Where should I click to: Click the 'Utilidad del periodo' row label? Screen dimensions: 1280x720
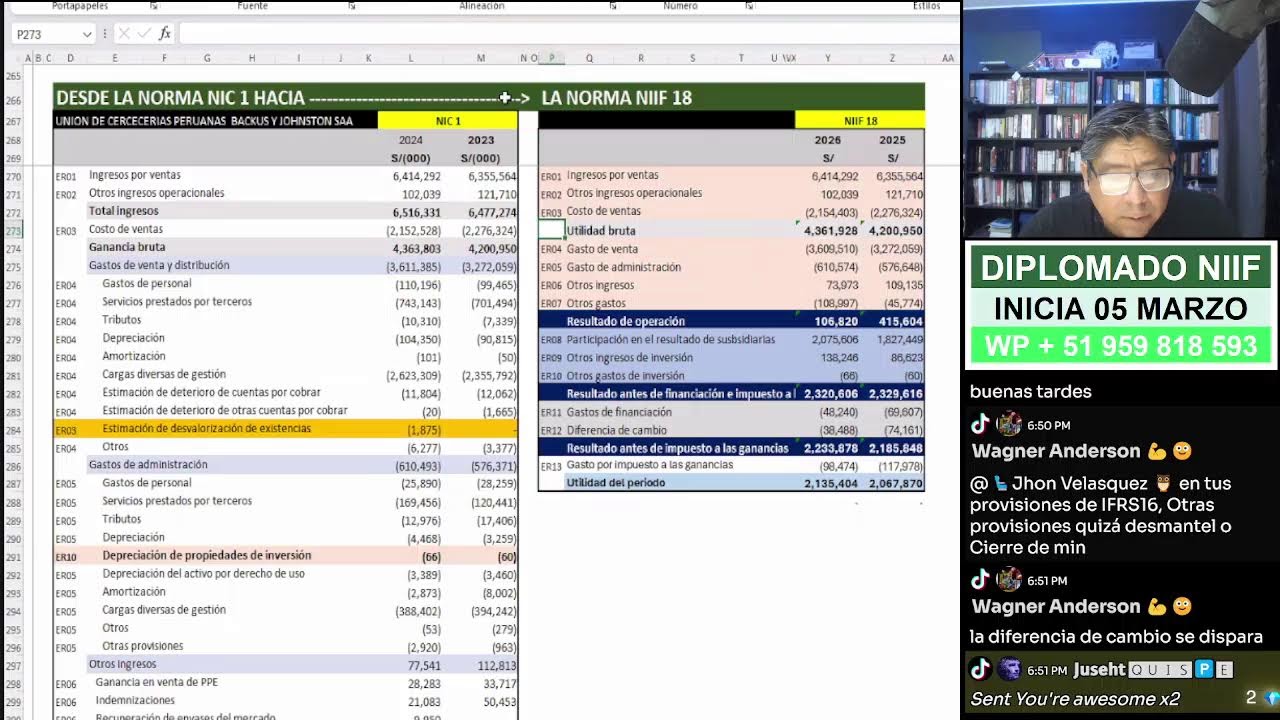click(615, 483)
